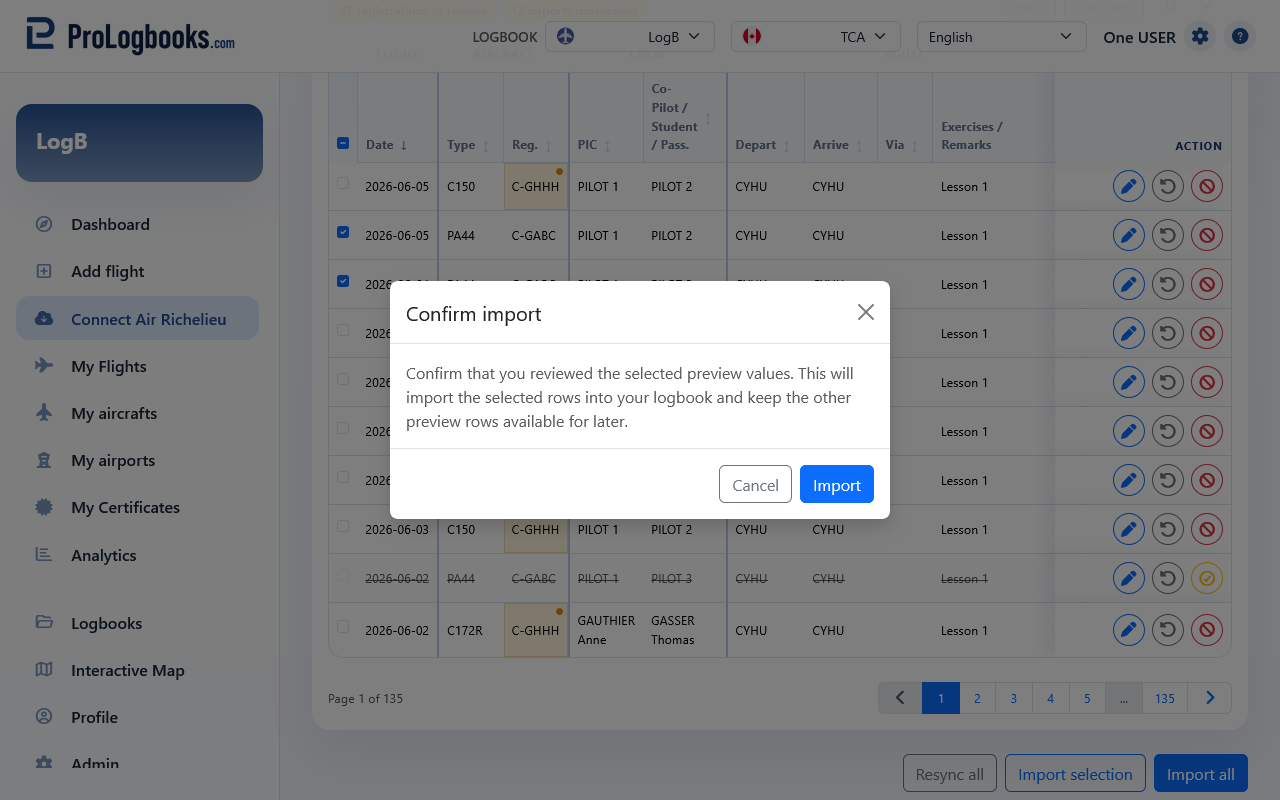The width and height of the screenshot is (1280, 800).
Task: Click the LogB card in the sidebar
Action: point(139,143)
